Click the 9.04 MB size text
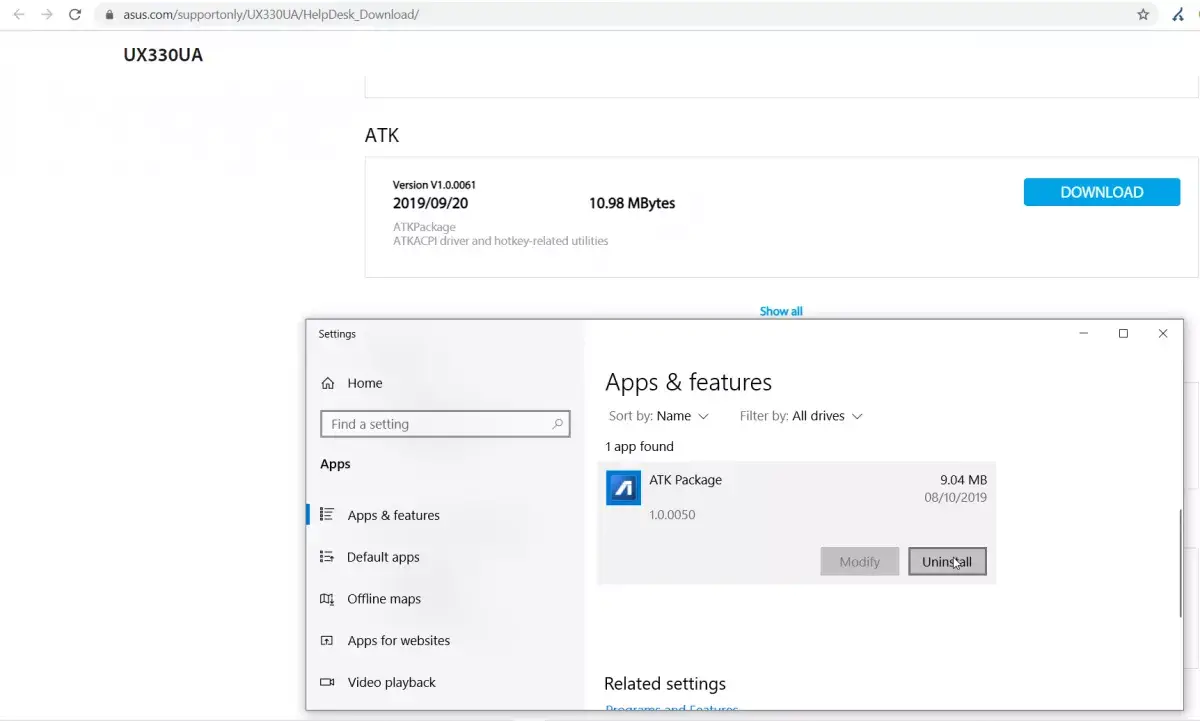The width and height of the screenshot is (1200, 721). 963,480
